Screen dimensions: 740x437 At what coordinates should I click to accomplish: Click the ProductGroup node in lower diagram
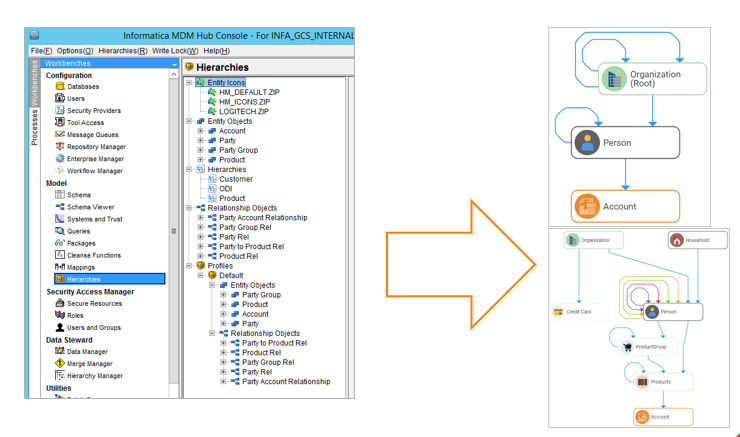pos(648,347)
